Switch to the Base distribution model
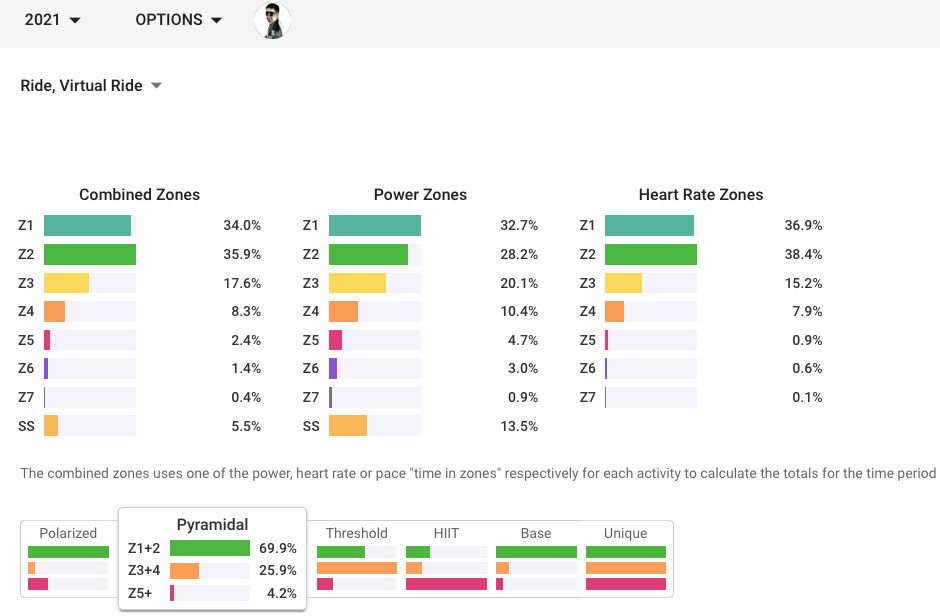This screenshot has width=940, height=616. click(536, 558)
